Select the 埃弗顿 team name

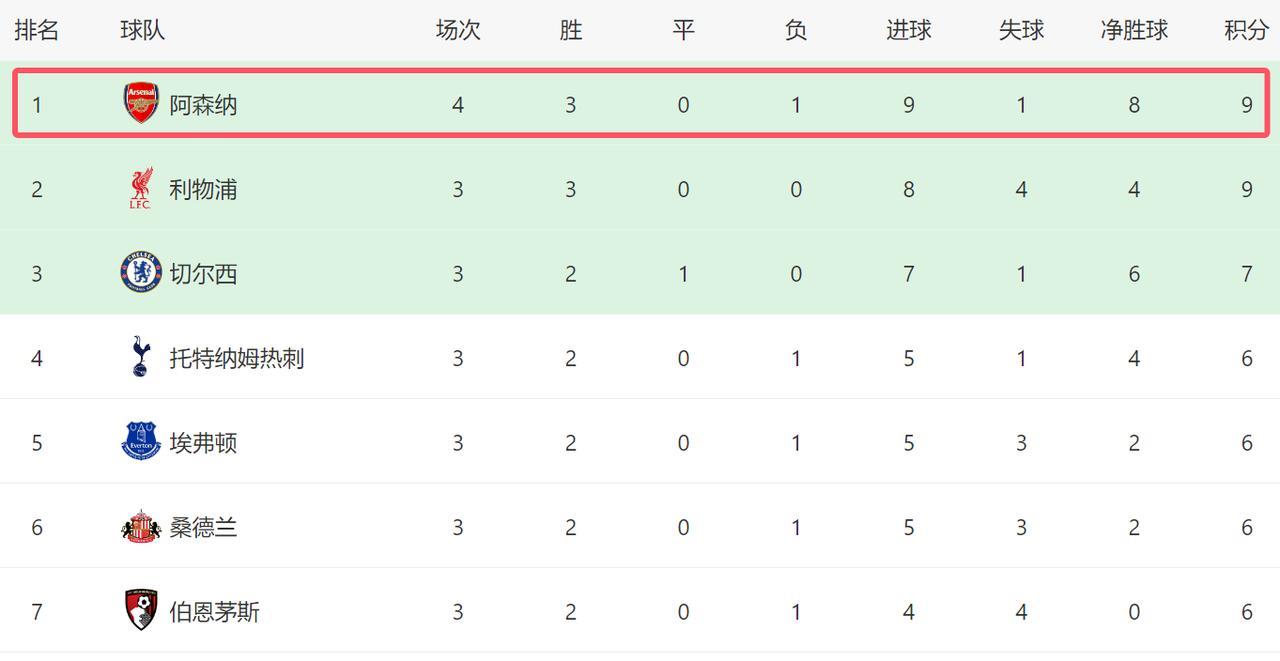[x=203, y=443]
